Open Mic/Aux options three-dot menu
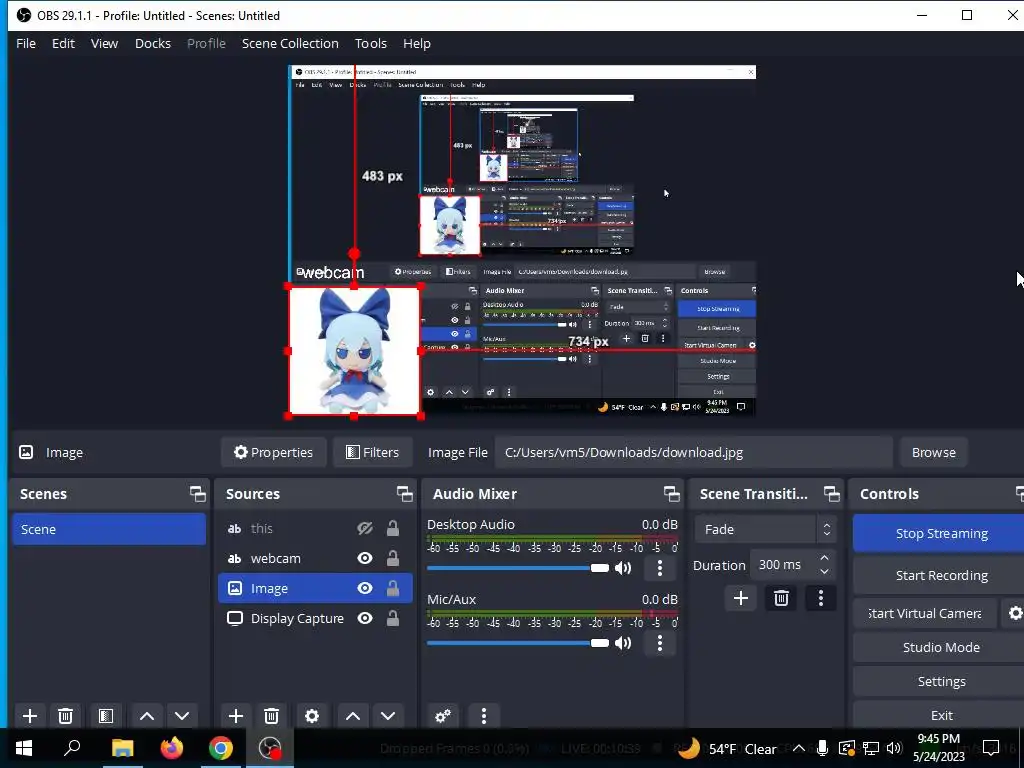 pyautogui.click(x=660, y=643)
